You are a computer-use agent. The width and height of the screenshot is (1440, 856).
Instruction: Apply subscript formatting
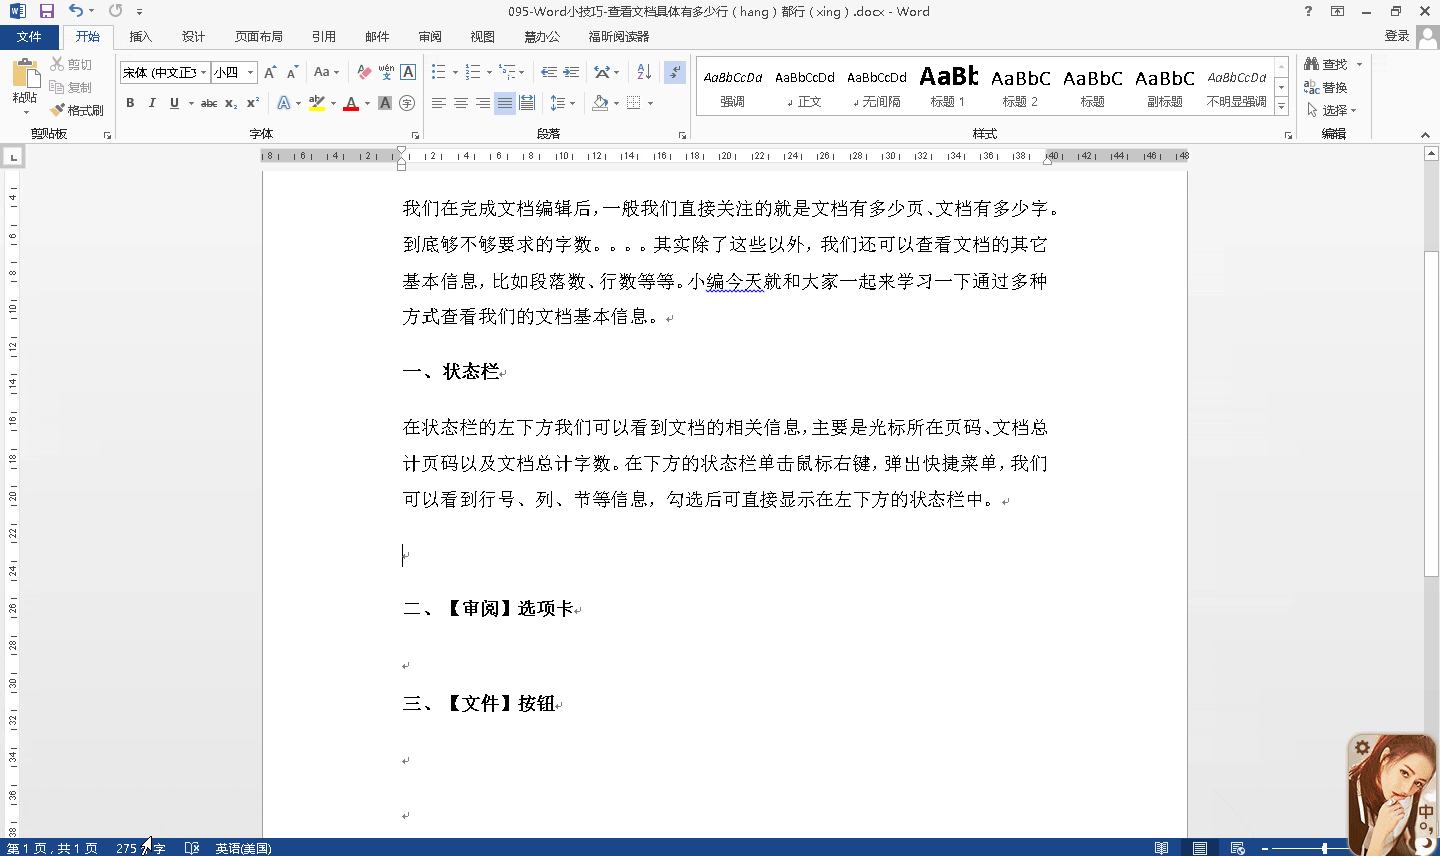tap(228, 103)
